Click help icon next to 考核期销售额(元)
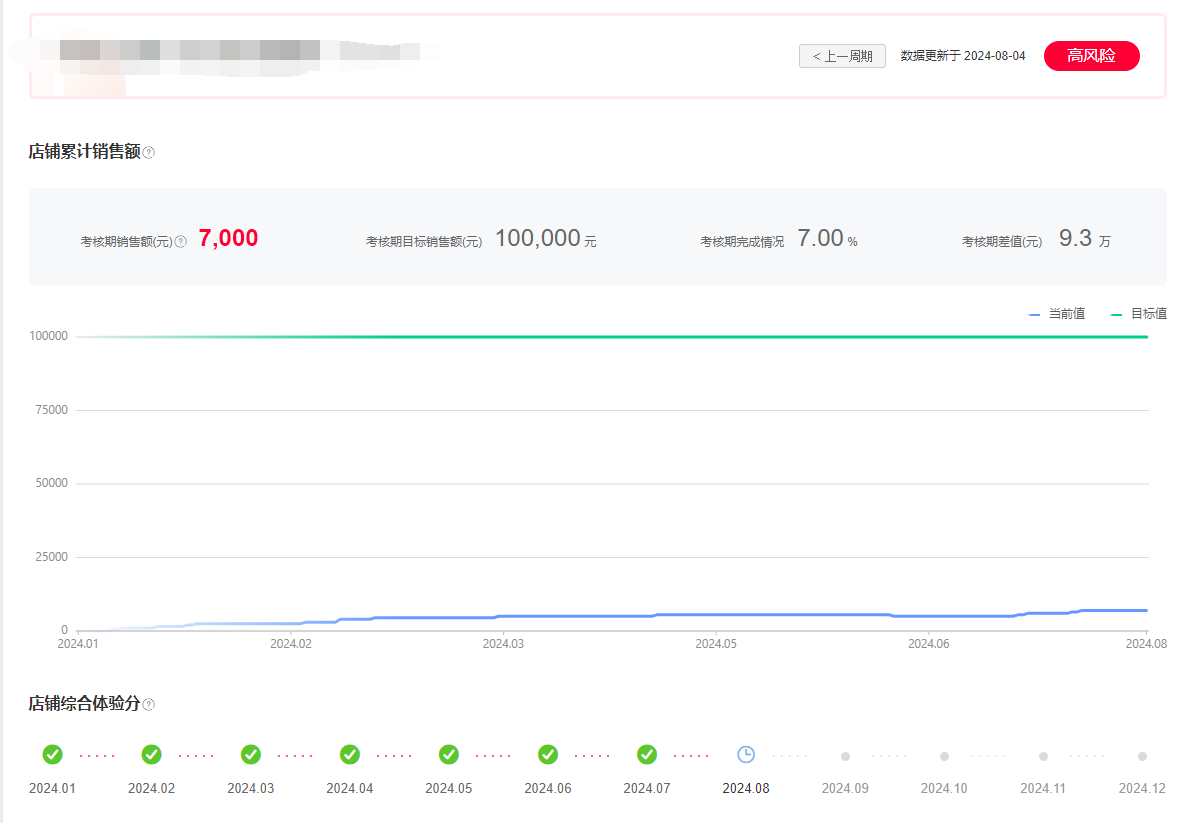The width and height of the screenshot is (1180, 830). (181, 241)
